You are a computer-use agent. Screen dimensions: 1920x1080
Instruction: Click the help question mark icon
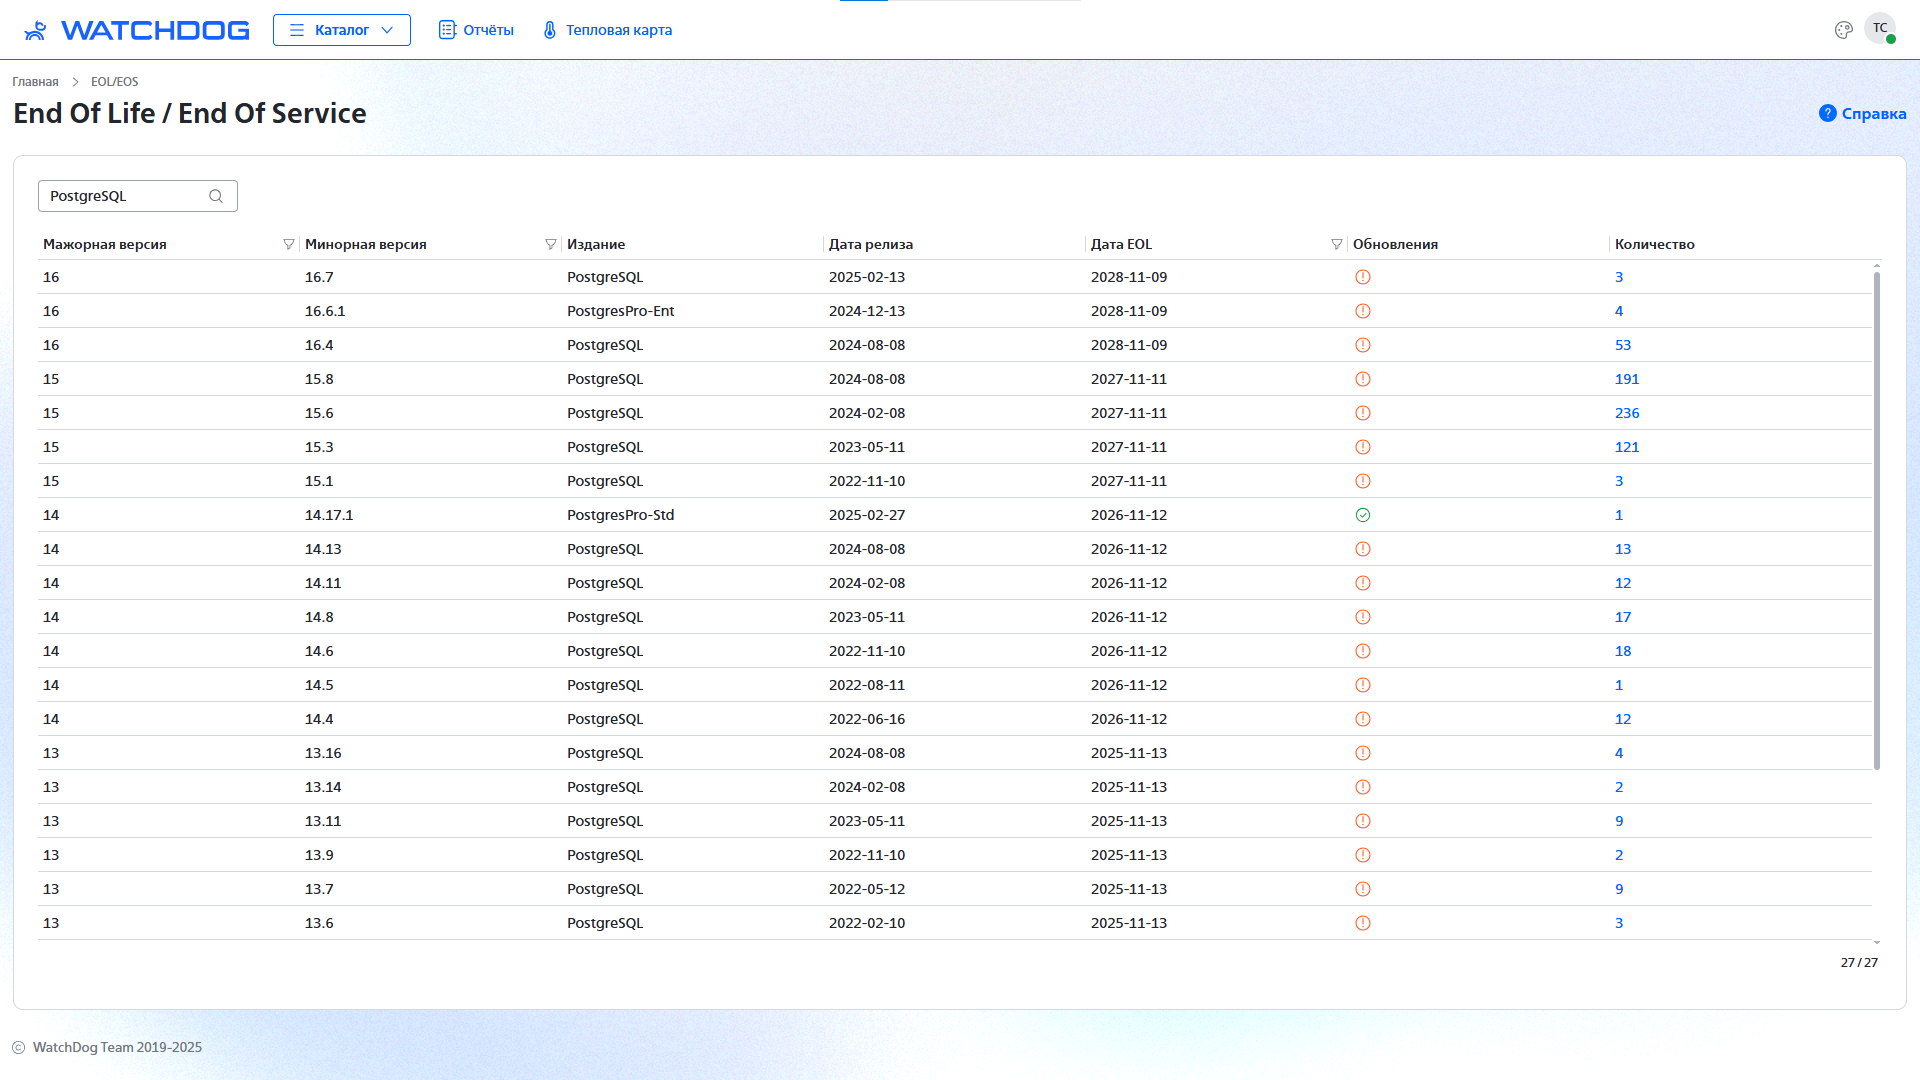[1827, 113]
